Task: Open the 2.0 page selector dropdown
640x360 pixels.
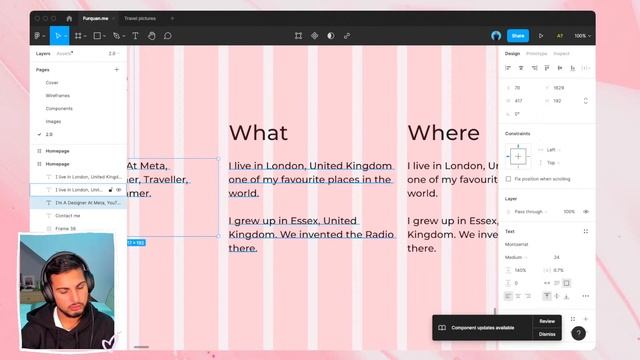Action: click(114, 53)
